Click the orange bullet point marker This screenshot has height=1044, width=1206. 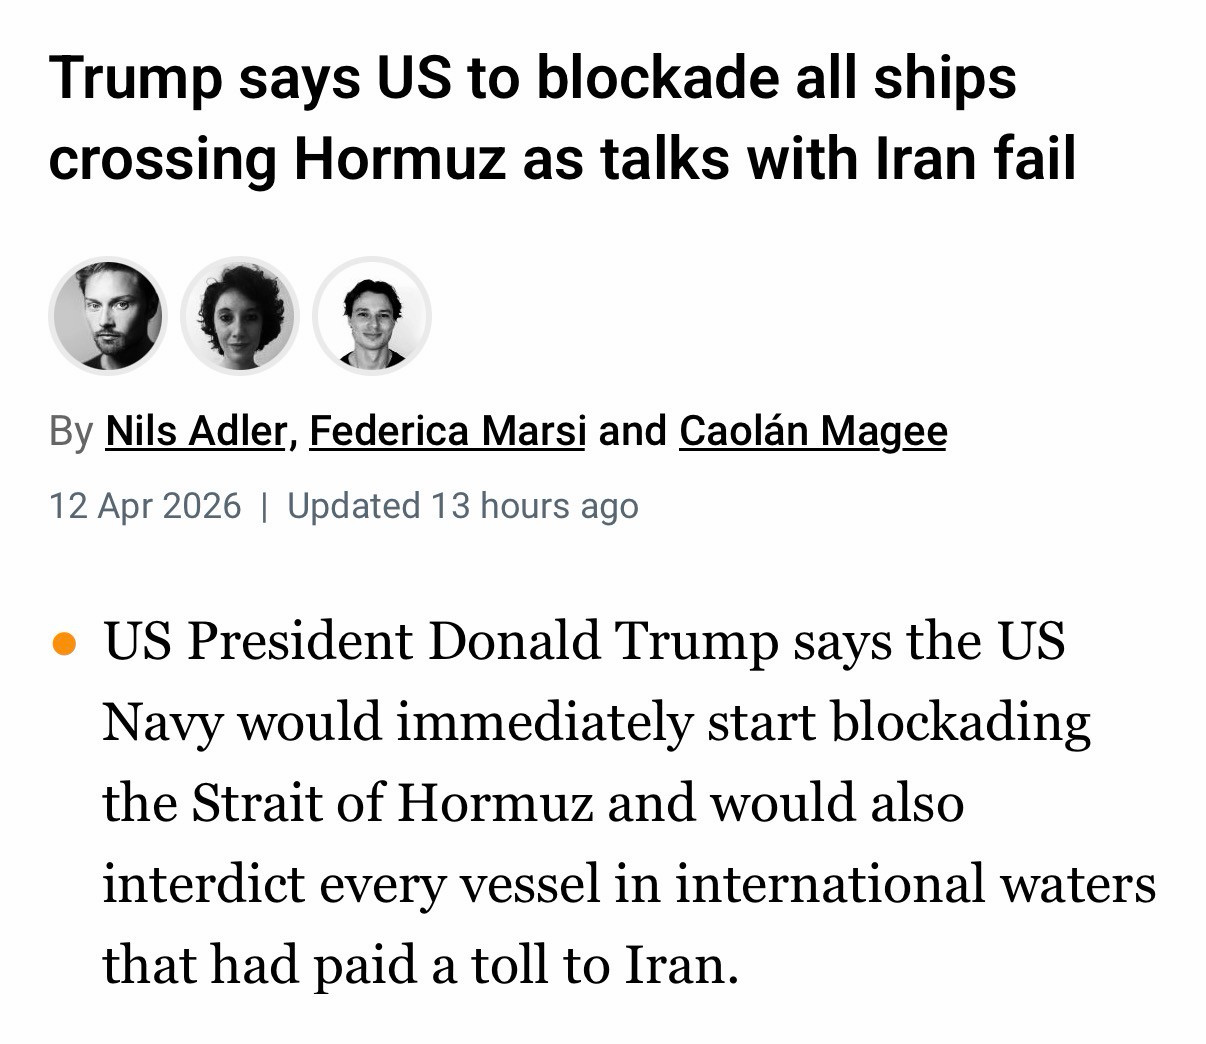[x=64, y=643]
